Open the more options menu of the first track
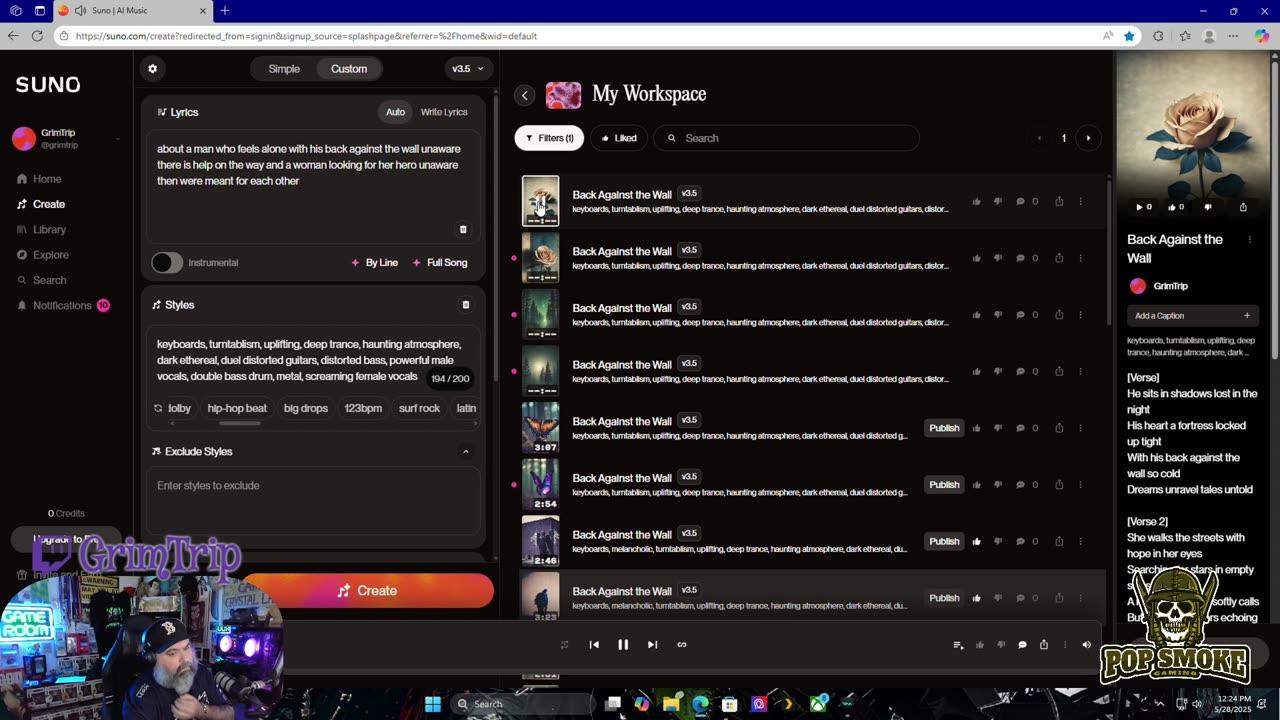This screenshot has width=1280, height=720. click(x=1080, y=201)
